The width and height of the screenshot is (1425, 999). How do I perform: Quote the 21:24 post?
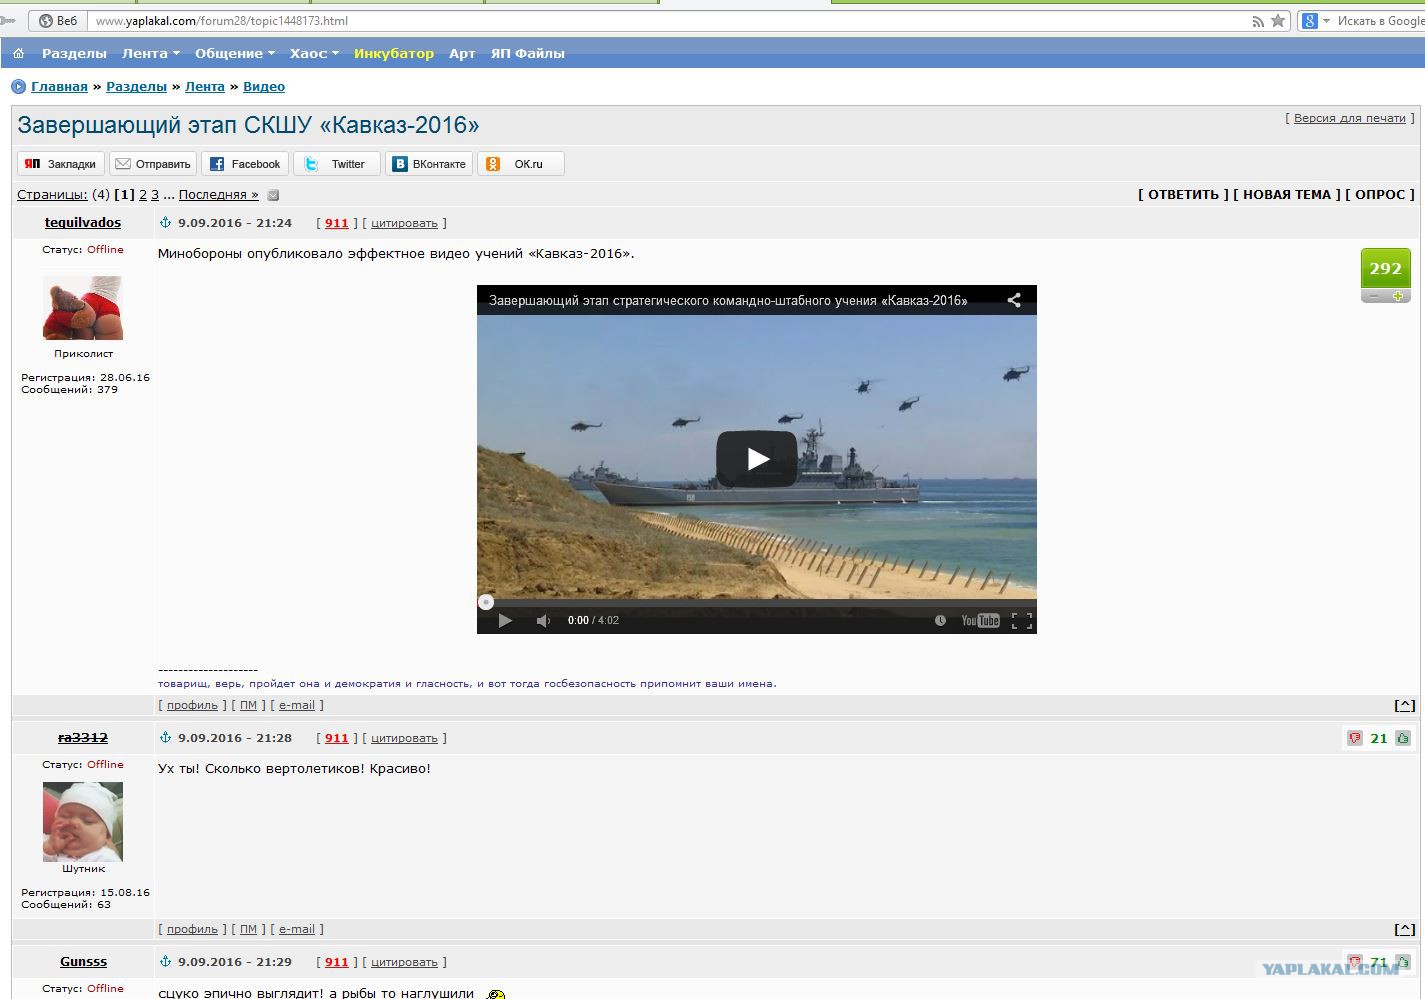[x=404, y=223]
